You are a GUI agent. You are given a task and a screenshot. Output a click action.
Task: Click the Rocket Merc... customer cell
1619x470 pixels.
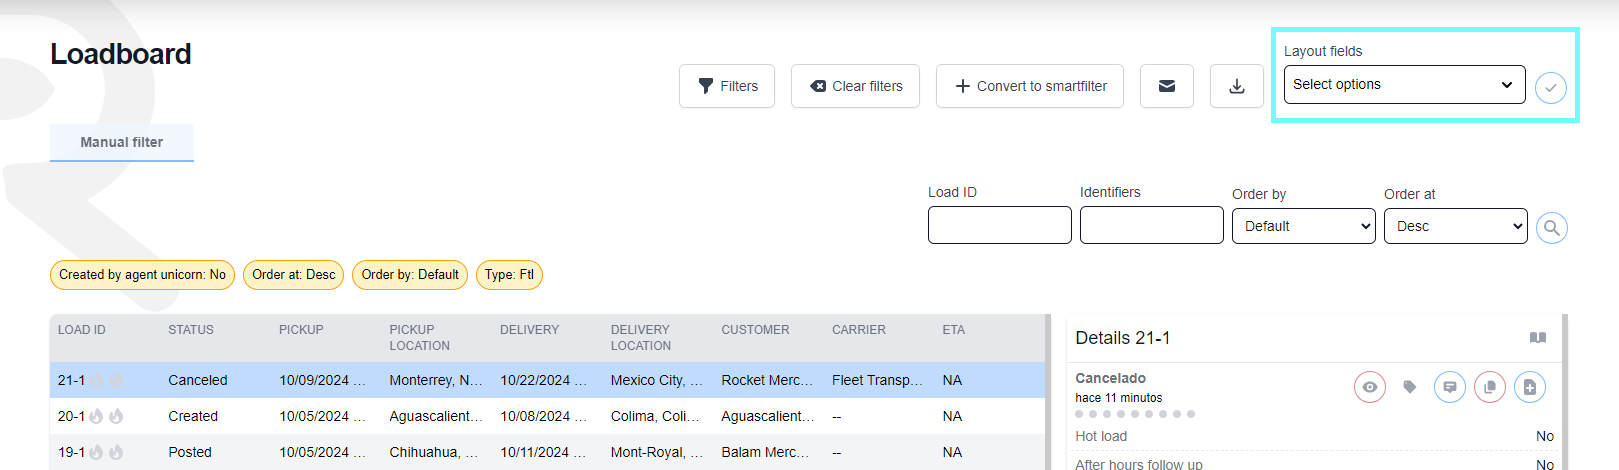[x=768, y=380]
